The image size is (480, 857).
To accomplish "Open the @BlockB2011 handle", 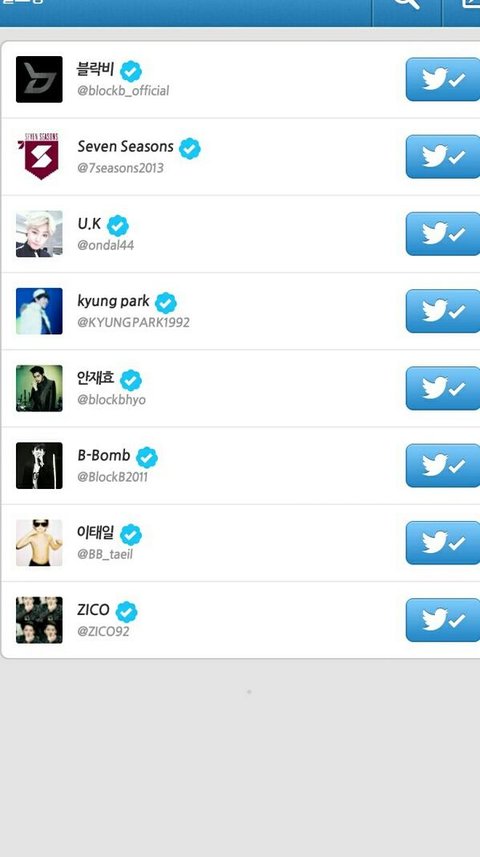I will (x=112, y=477).
